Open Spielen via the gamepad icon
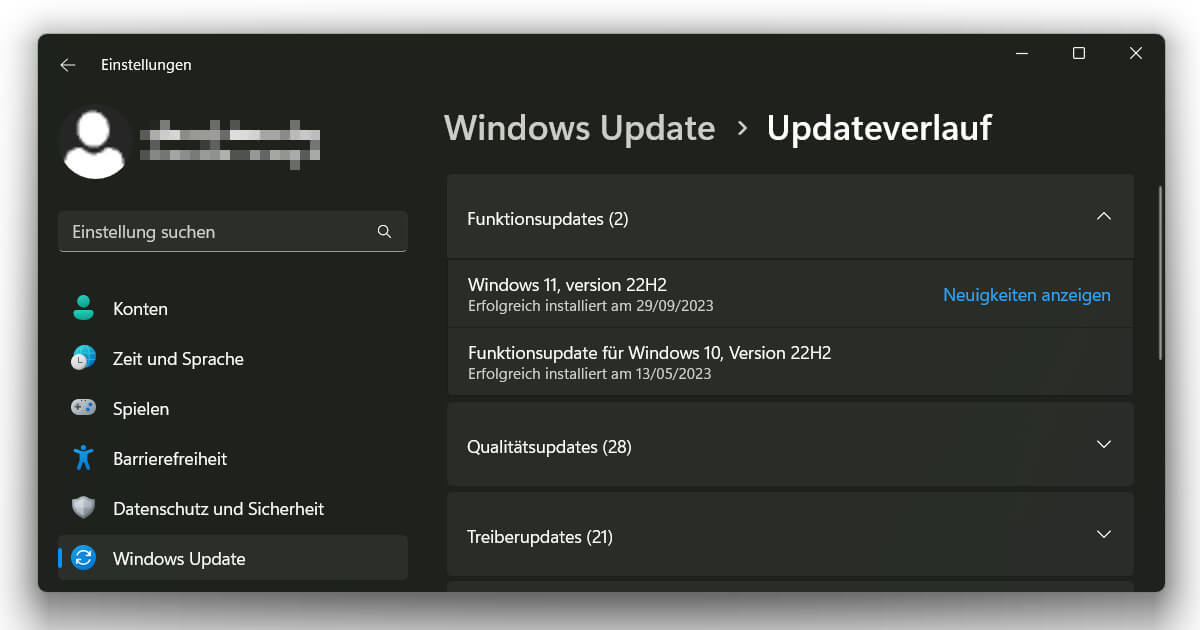Viewport: 1200px width, 630px height. click(83, 408)
